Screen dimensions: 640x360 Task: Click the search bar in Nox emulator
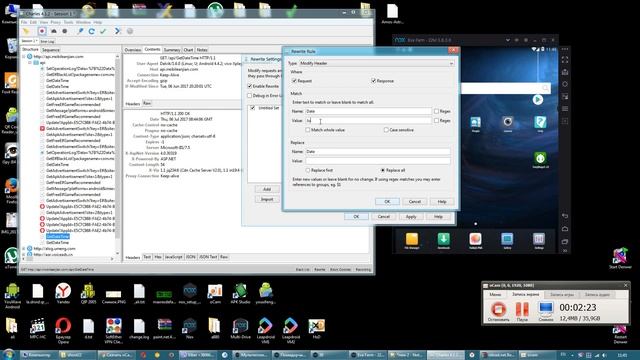pyautogui.click(x=506, y=88)
